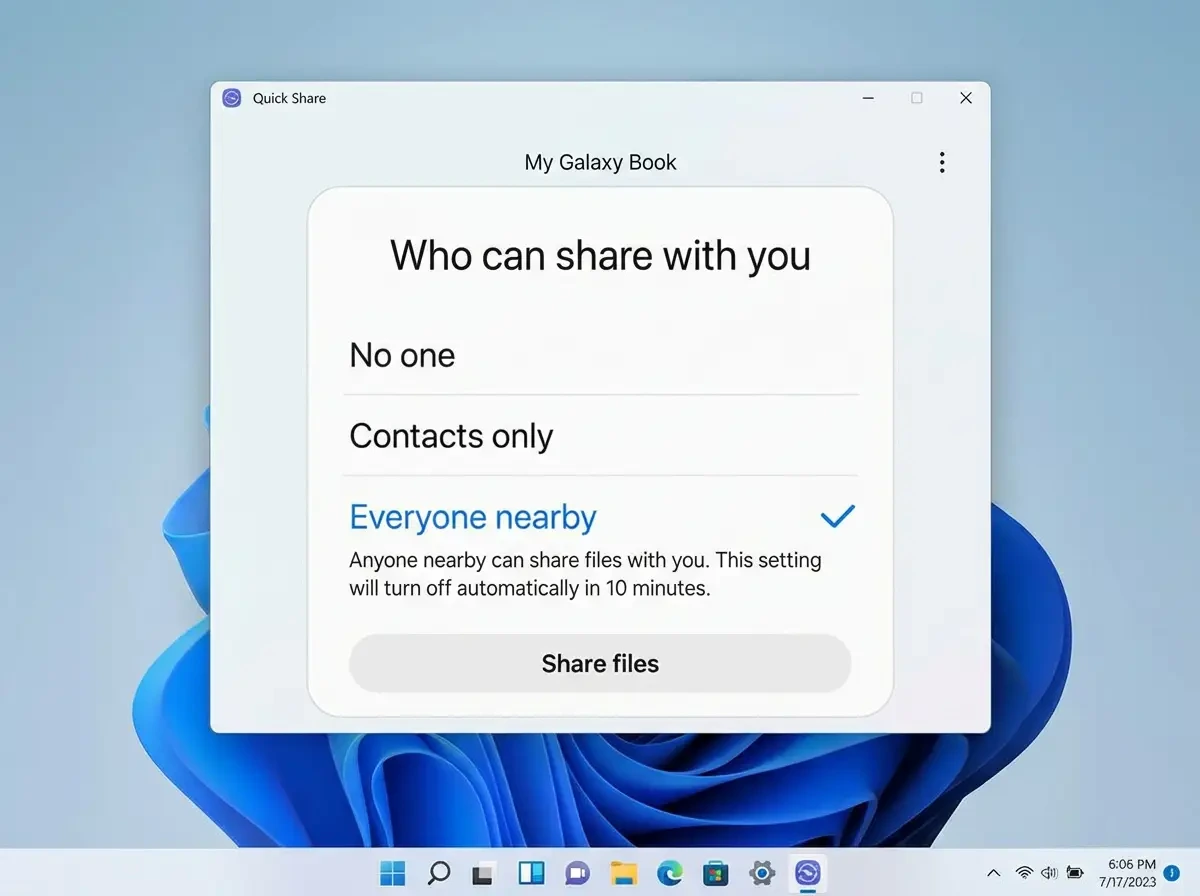Open File Explorer from taskbar
This screenshot has width=1200, height=896.
pos(624,873)
